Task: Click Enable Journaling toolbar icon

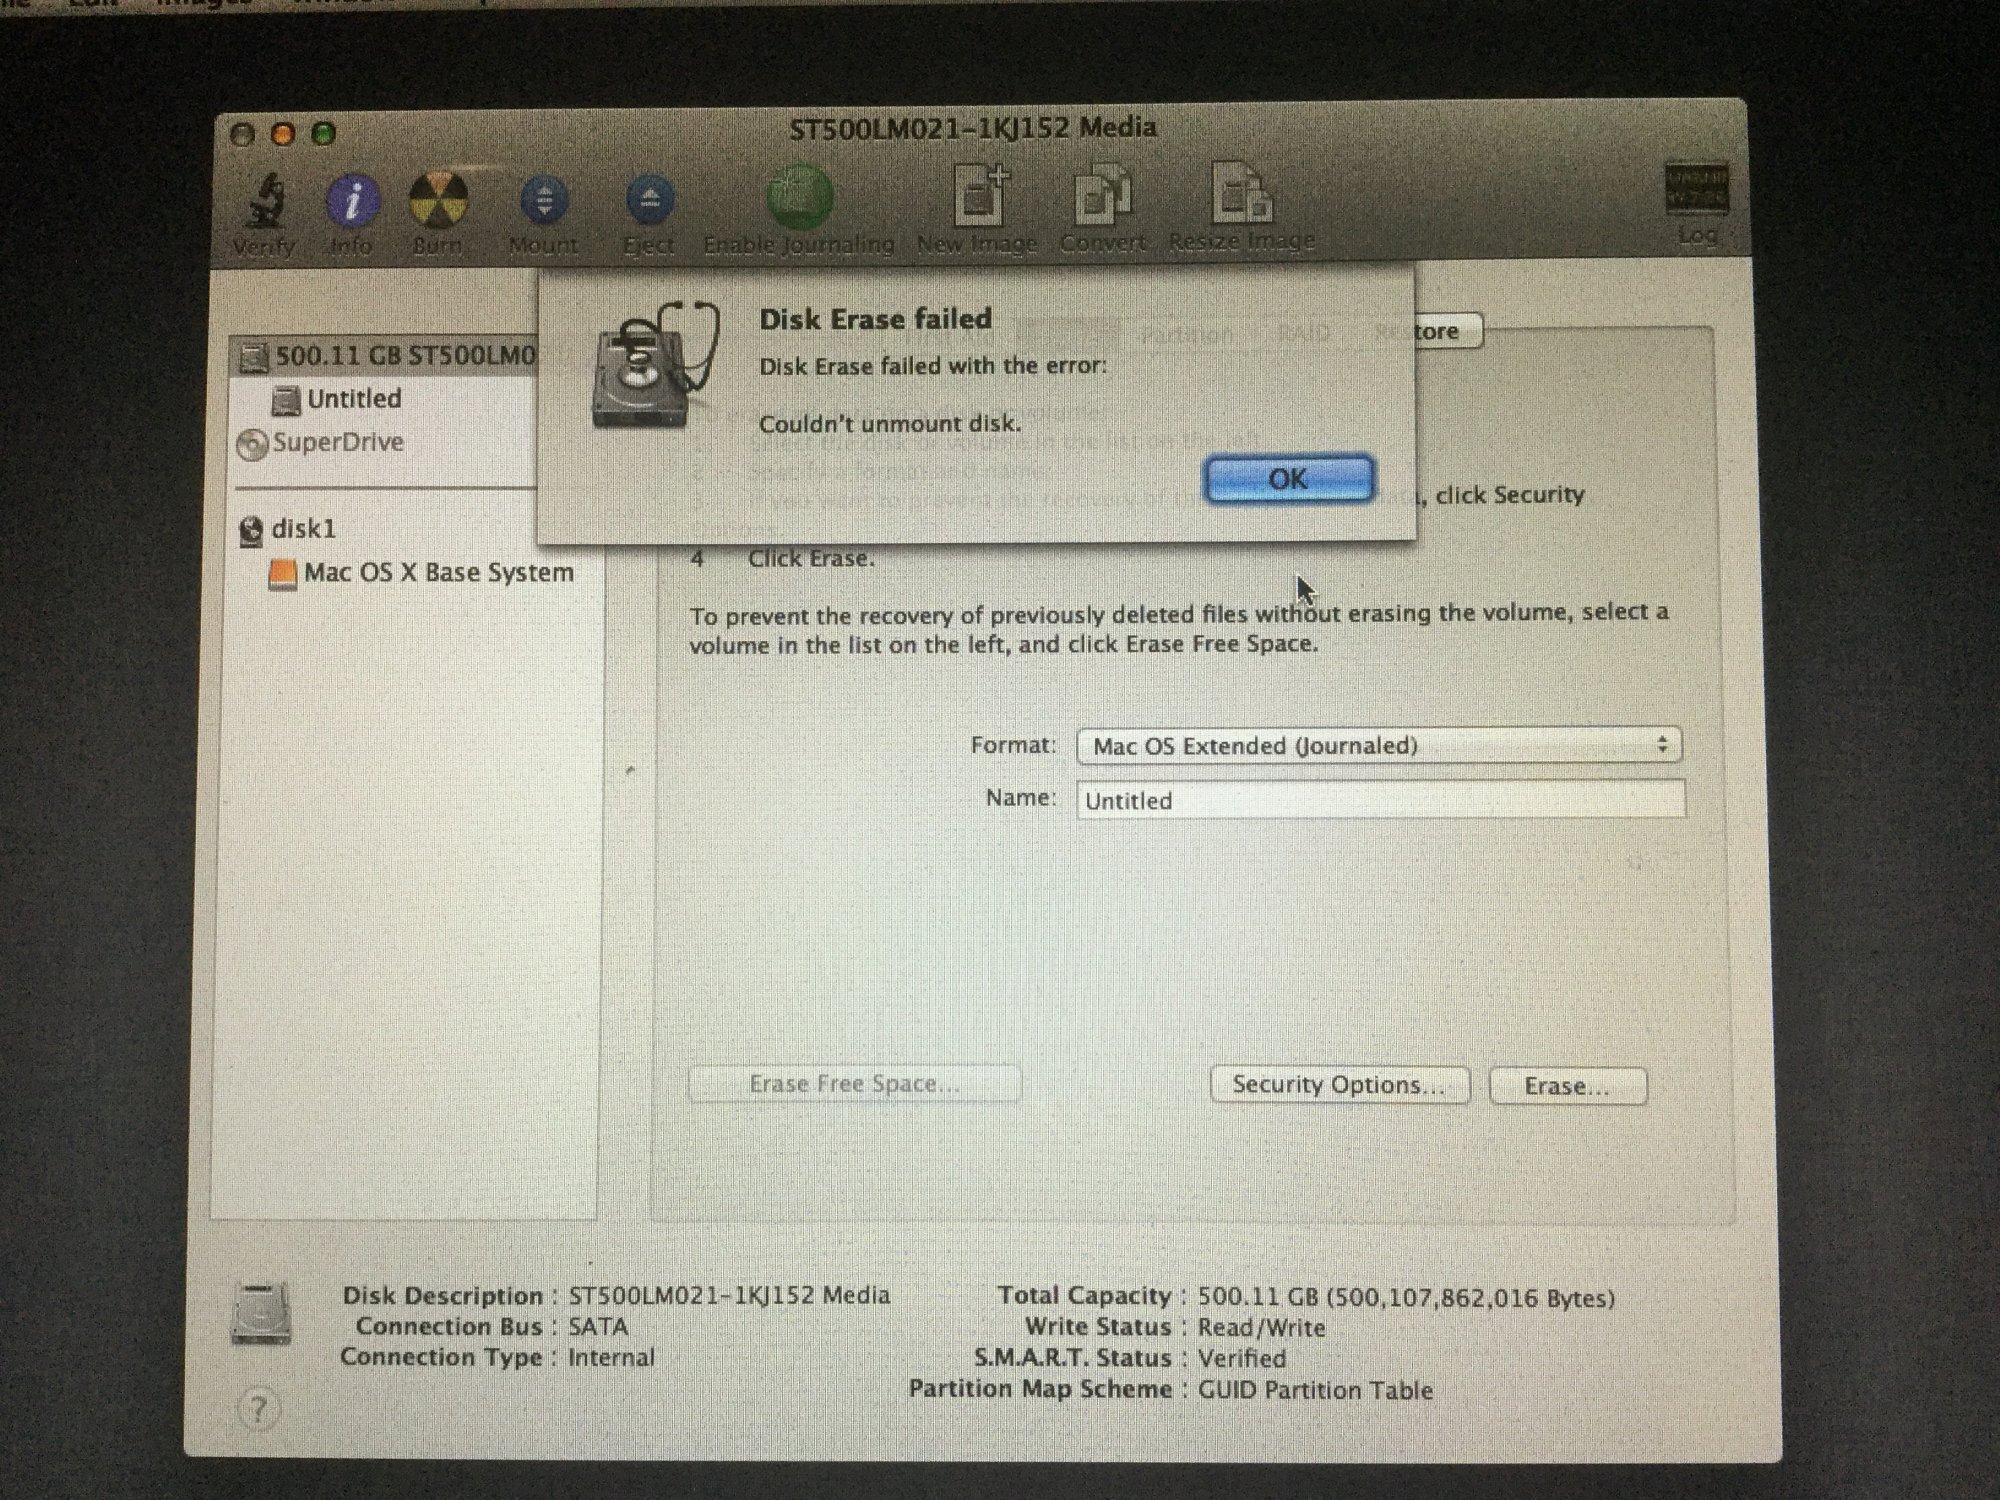Action: [799, 197]
